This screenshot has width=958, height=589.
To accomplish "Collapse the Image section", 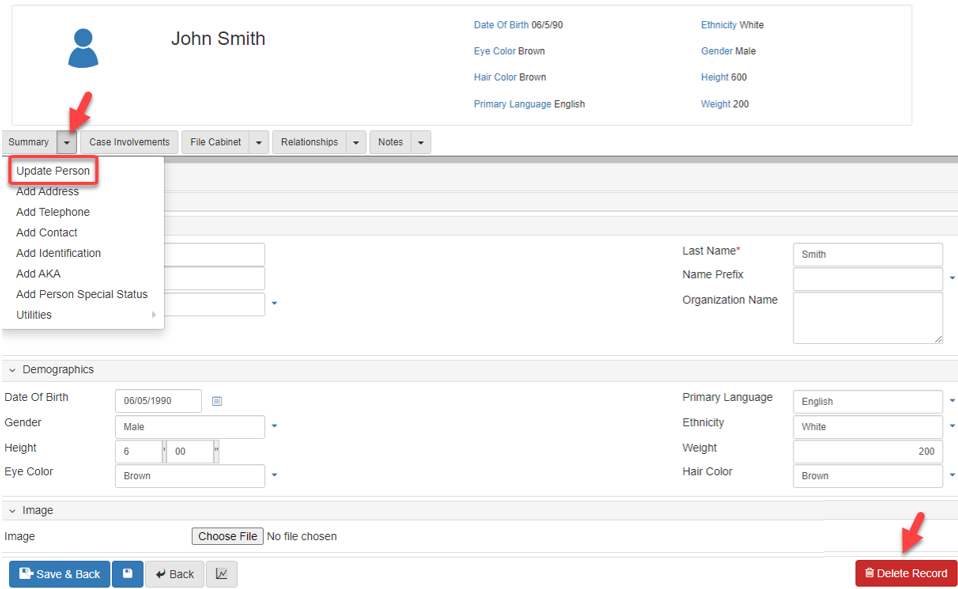I will 12,511.
